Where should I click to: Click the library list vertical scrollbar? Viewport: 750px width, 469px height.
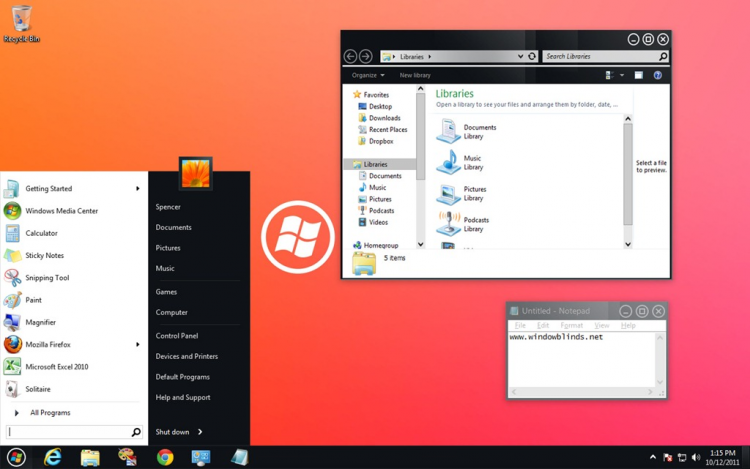point(628,181)
